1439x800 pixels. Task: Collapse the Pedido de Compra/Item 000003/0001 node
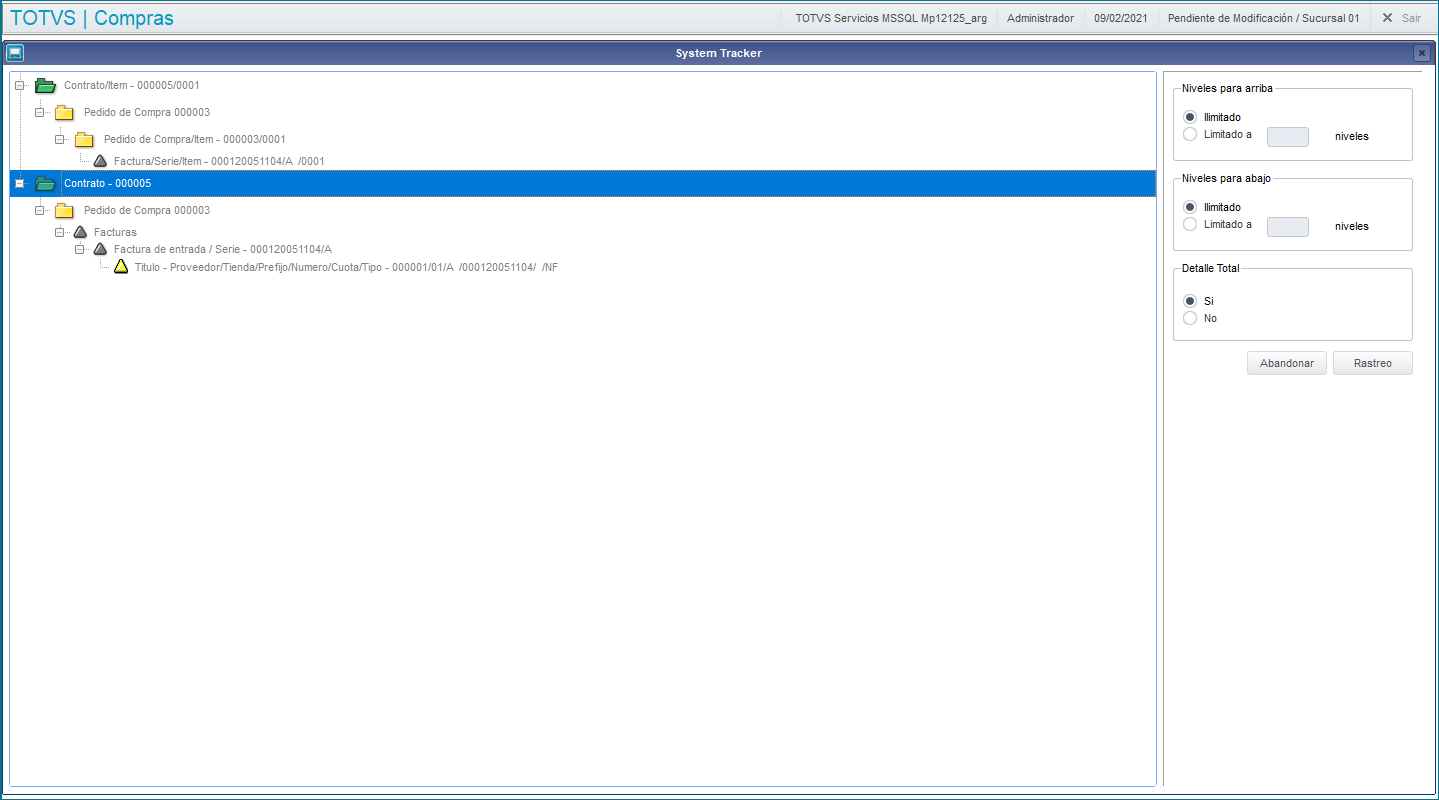click(60, 139)
